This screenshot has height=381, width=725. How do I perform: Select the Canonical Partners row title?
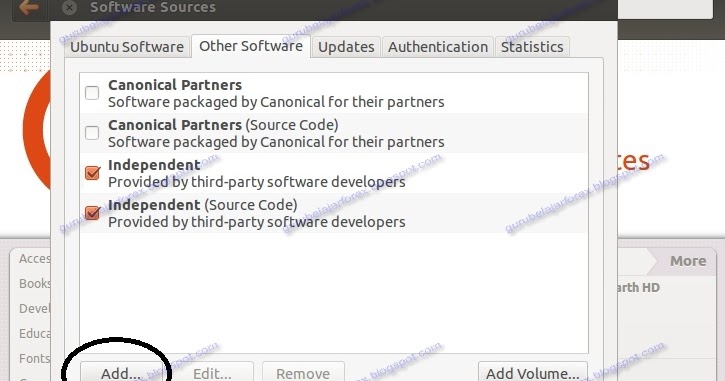point(175,85)
